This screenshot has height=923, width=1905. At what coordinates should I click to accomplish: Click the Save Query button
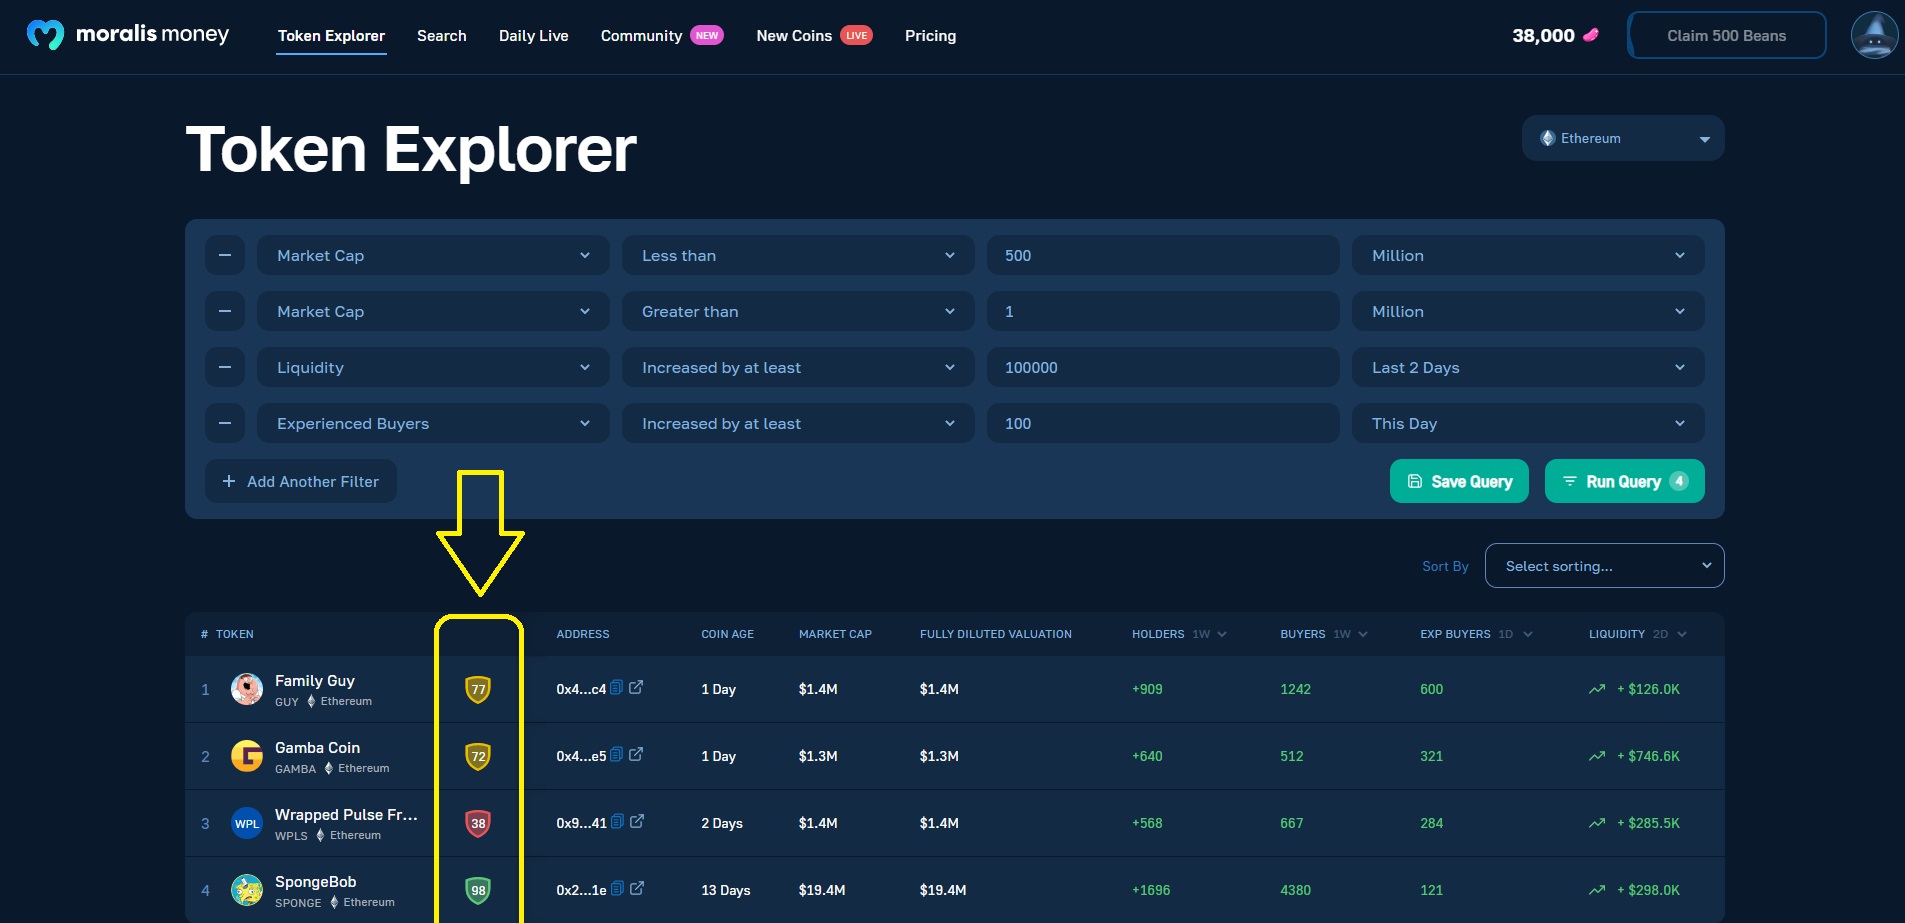point(1459,481)
